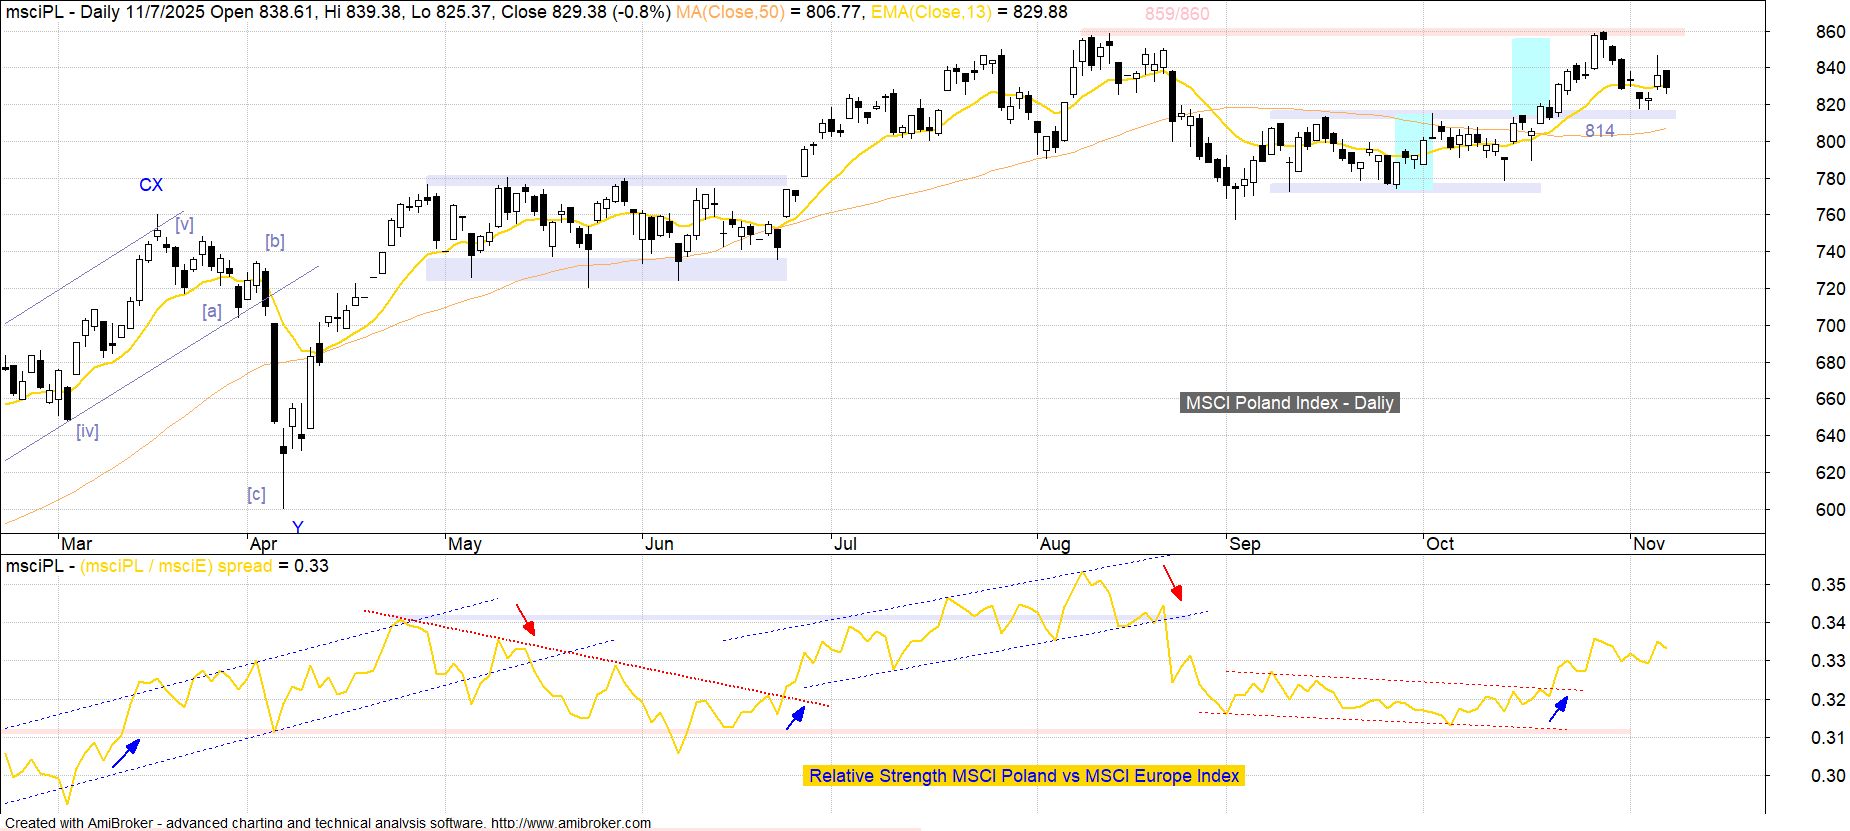Select the blue Y wave label at the April low
This screenshot has width=1850, height=831.
point(297,527)
